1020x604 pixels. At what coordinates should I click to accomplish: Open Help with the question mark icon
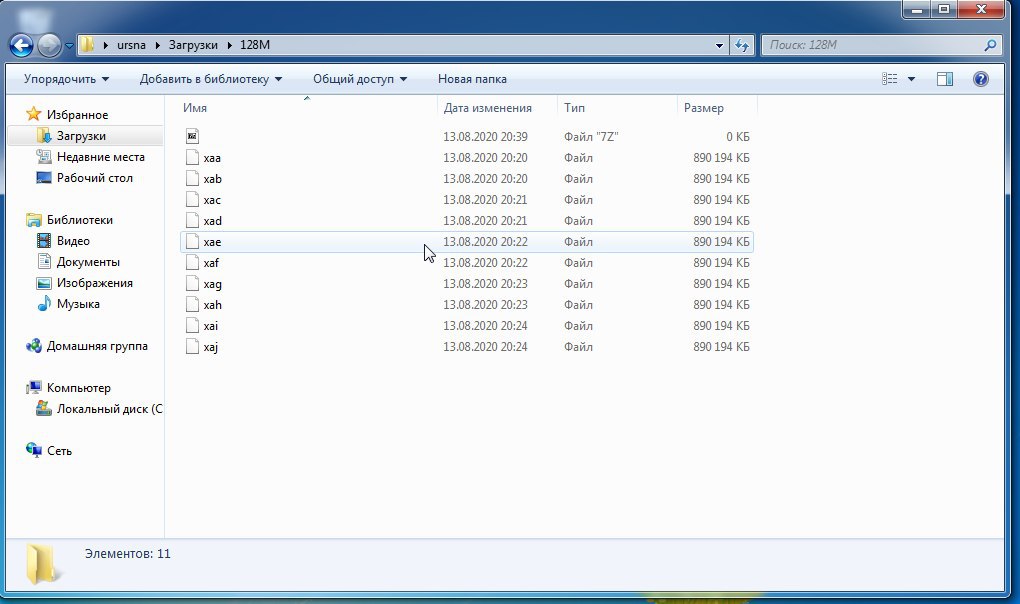pos(980,79)
